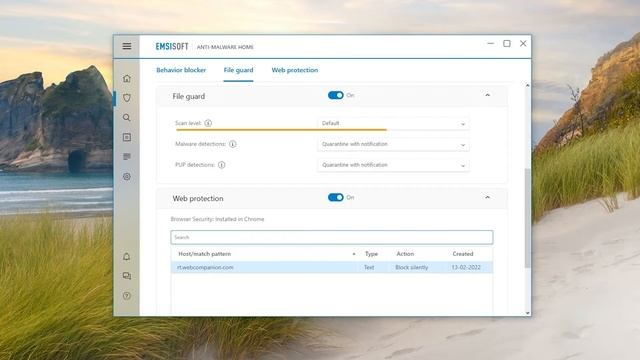Screen dimensions: 640x360
Task: Open the PUP detections action dropdown
Action: click(393, 165)
